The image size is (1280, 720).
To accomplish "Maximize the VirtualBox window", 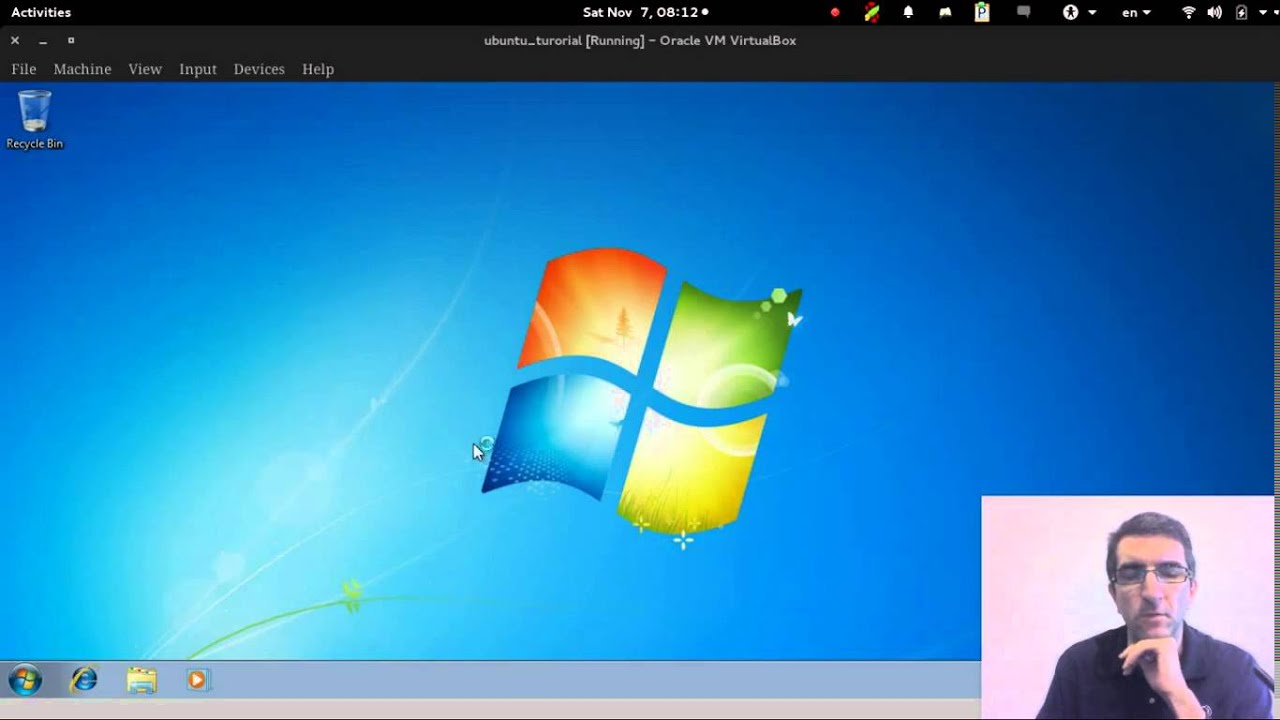I will (x=71, y=40).
